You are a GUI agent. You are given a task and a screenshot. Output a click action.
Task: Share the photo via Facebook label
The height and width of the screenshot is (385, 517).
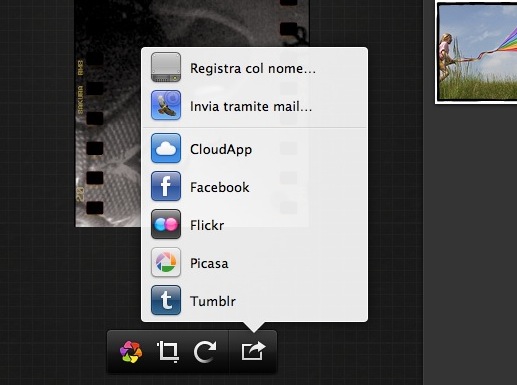220,187
